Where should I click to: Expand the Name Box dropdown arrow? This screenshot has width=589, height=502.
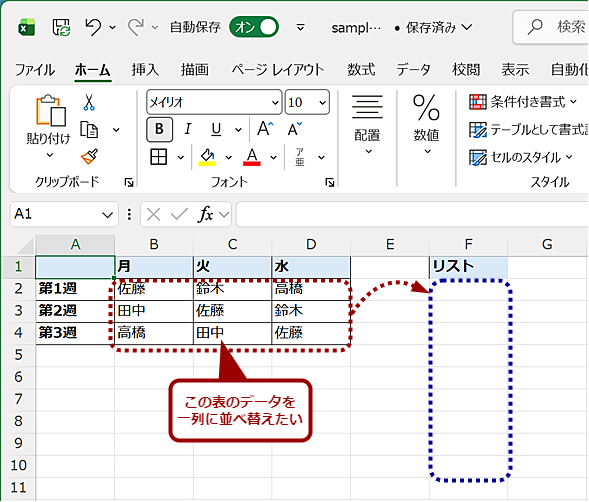point(107,215)
